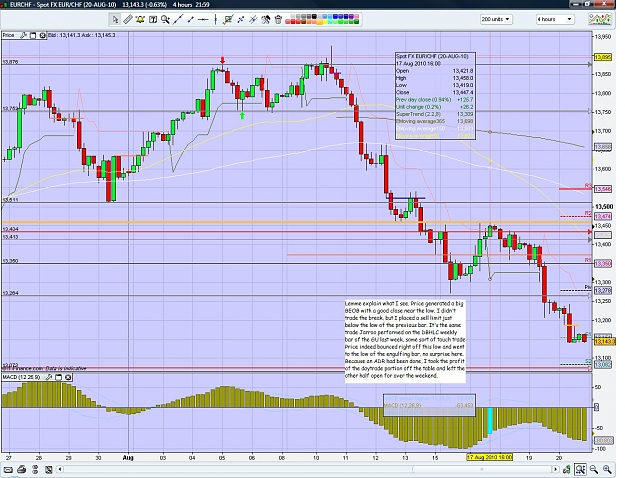
Task: Click the Aug label on date axis
Action: 128,458
